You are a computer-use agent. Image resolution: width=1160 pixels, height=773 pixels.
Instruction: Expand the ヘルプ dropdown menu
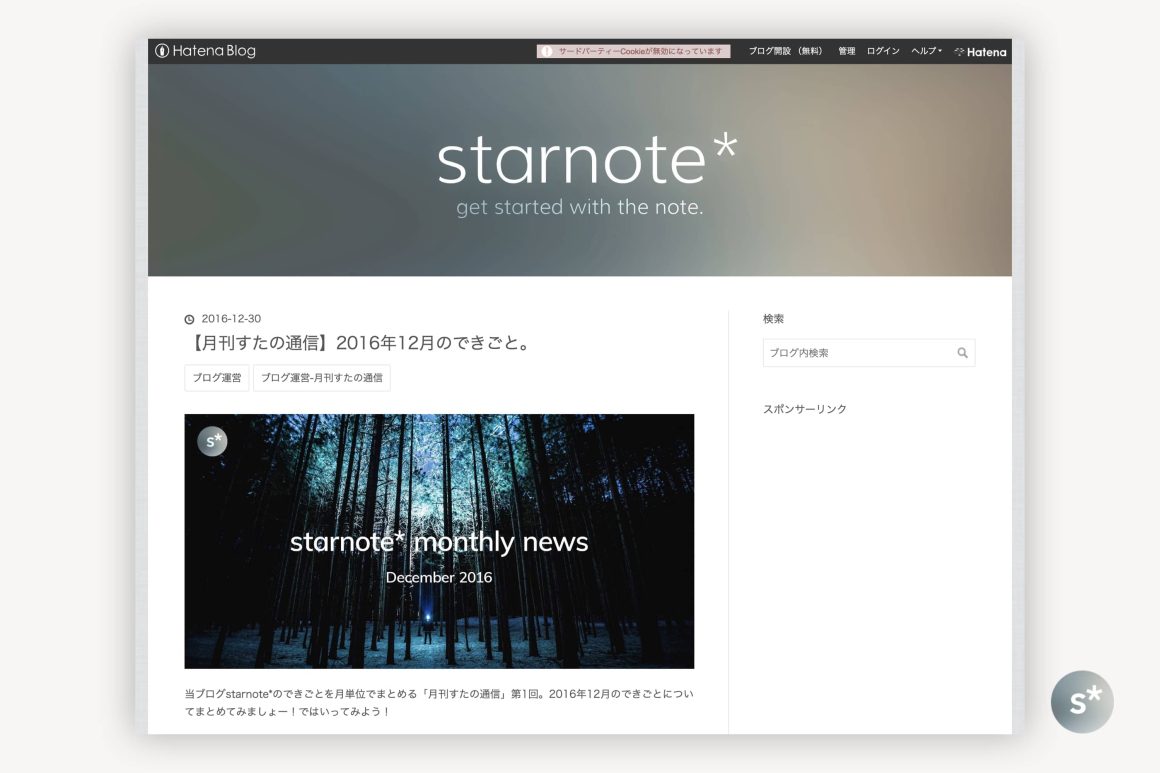tap(926, 51)
